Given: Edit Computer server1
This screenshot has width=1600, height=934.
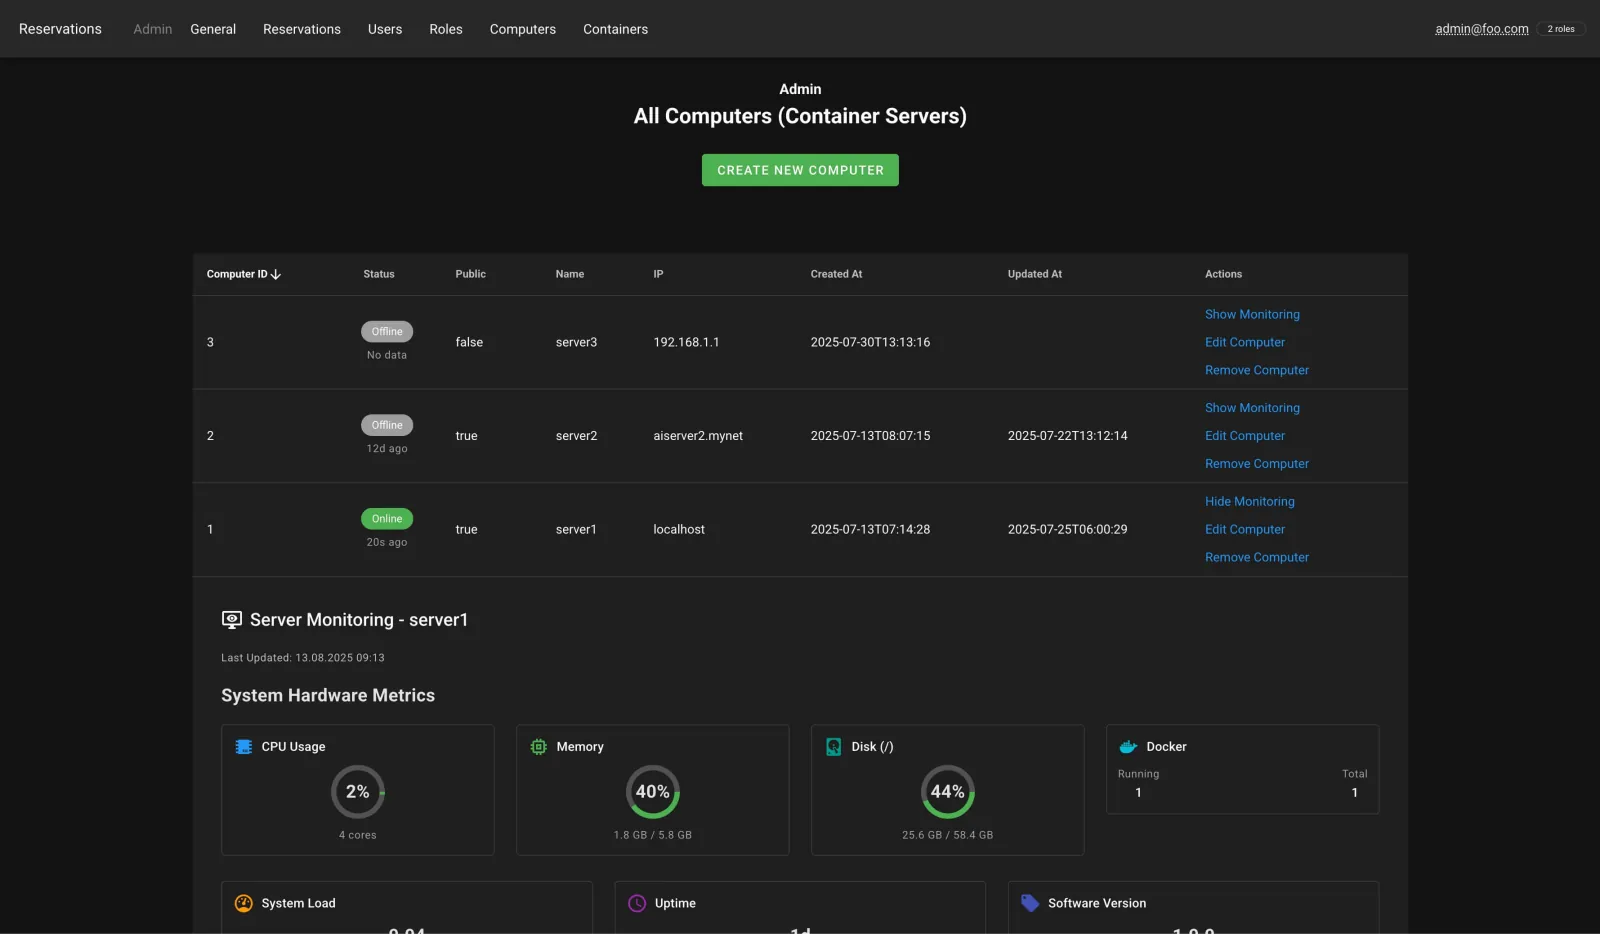Looking at the screenshot, I should point(1245,530).
